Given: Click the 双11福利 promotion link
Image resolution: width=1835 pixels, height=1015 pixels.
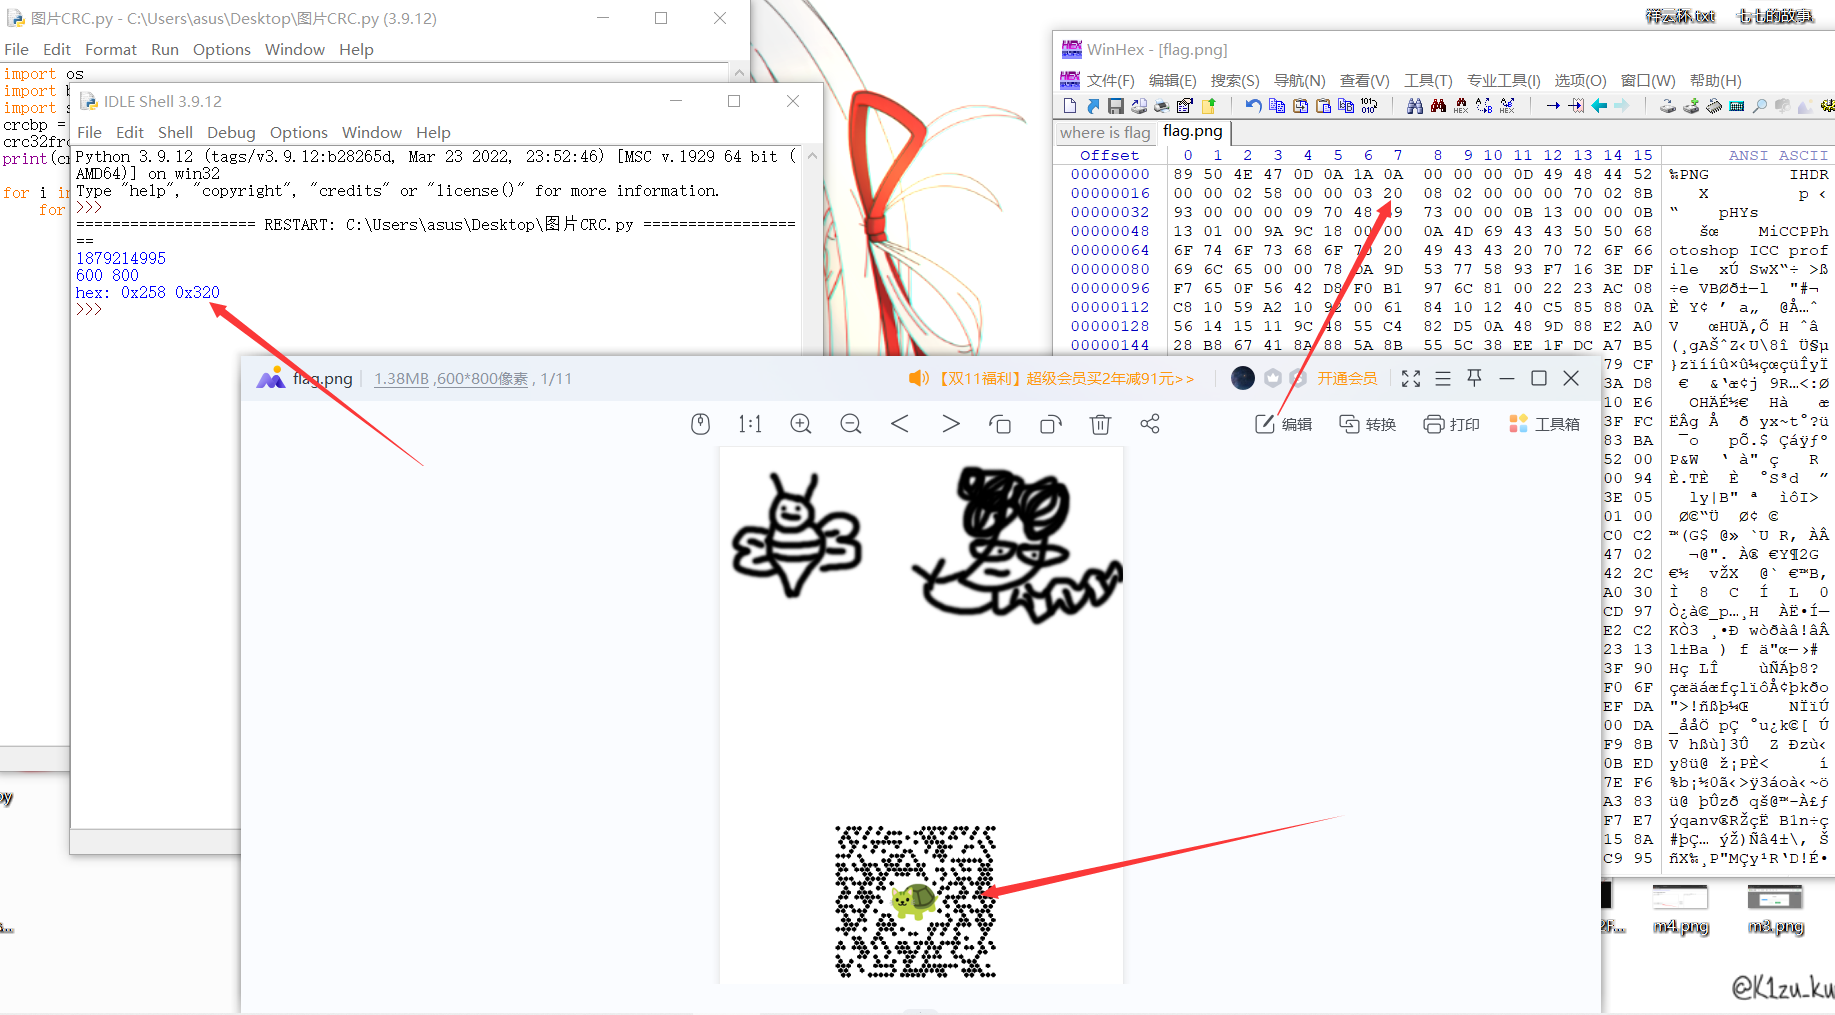Looking at the screenshot, I should click(1051, 378).
